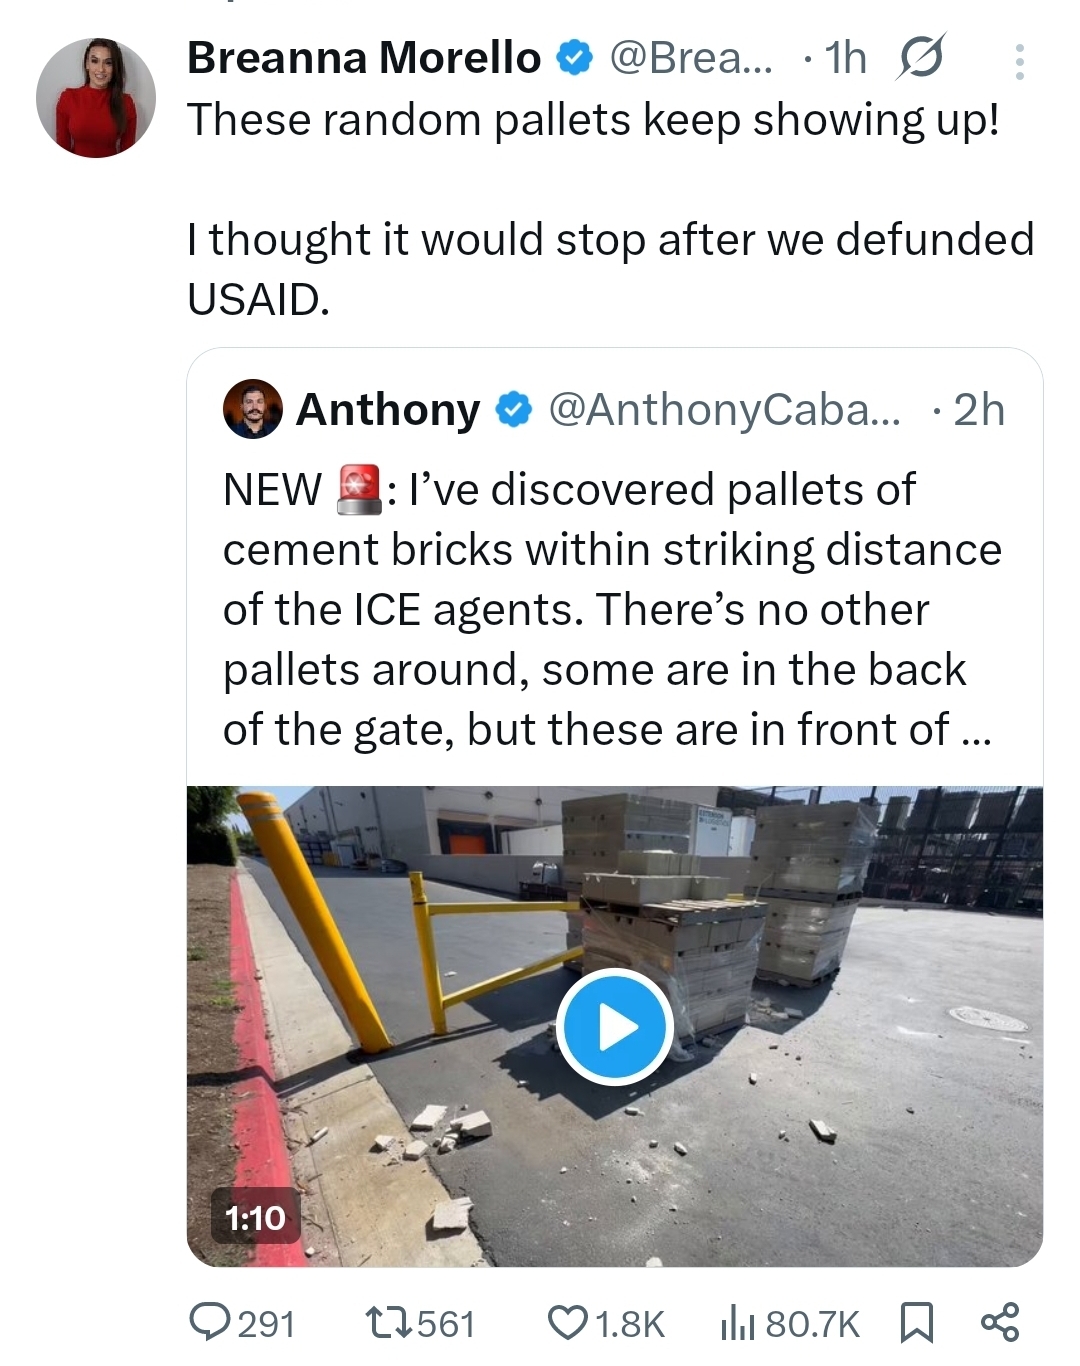Screen dimensions: 1080x1366
Task: Repost using the retweet arrows icon
Action: 389,1322
